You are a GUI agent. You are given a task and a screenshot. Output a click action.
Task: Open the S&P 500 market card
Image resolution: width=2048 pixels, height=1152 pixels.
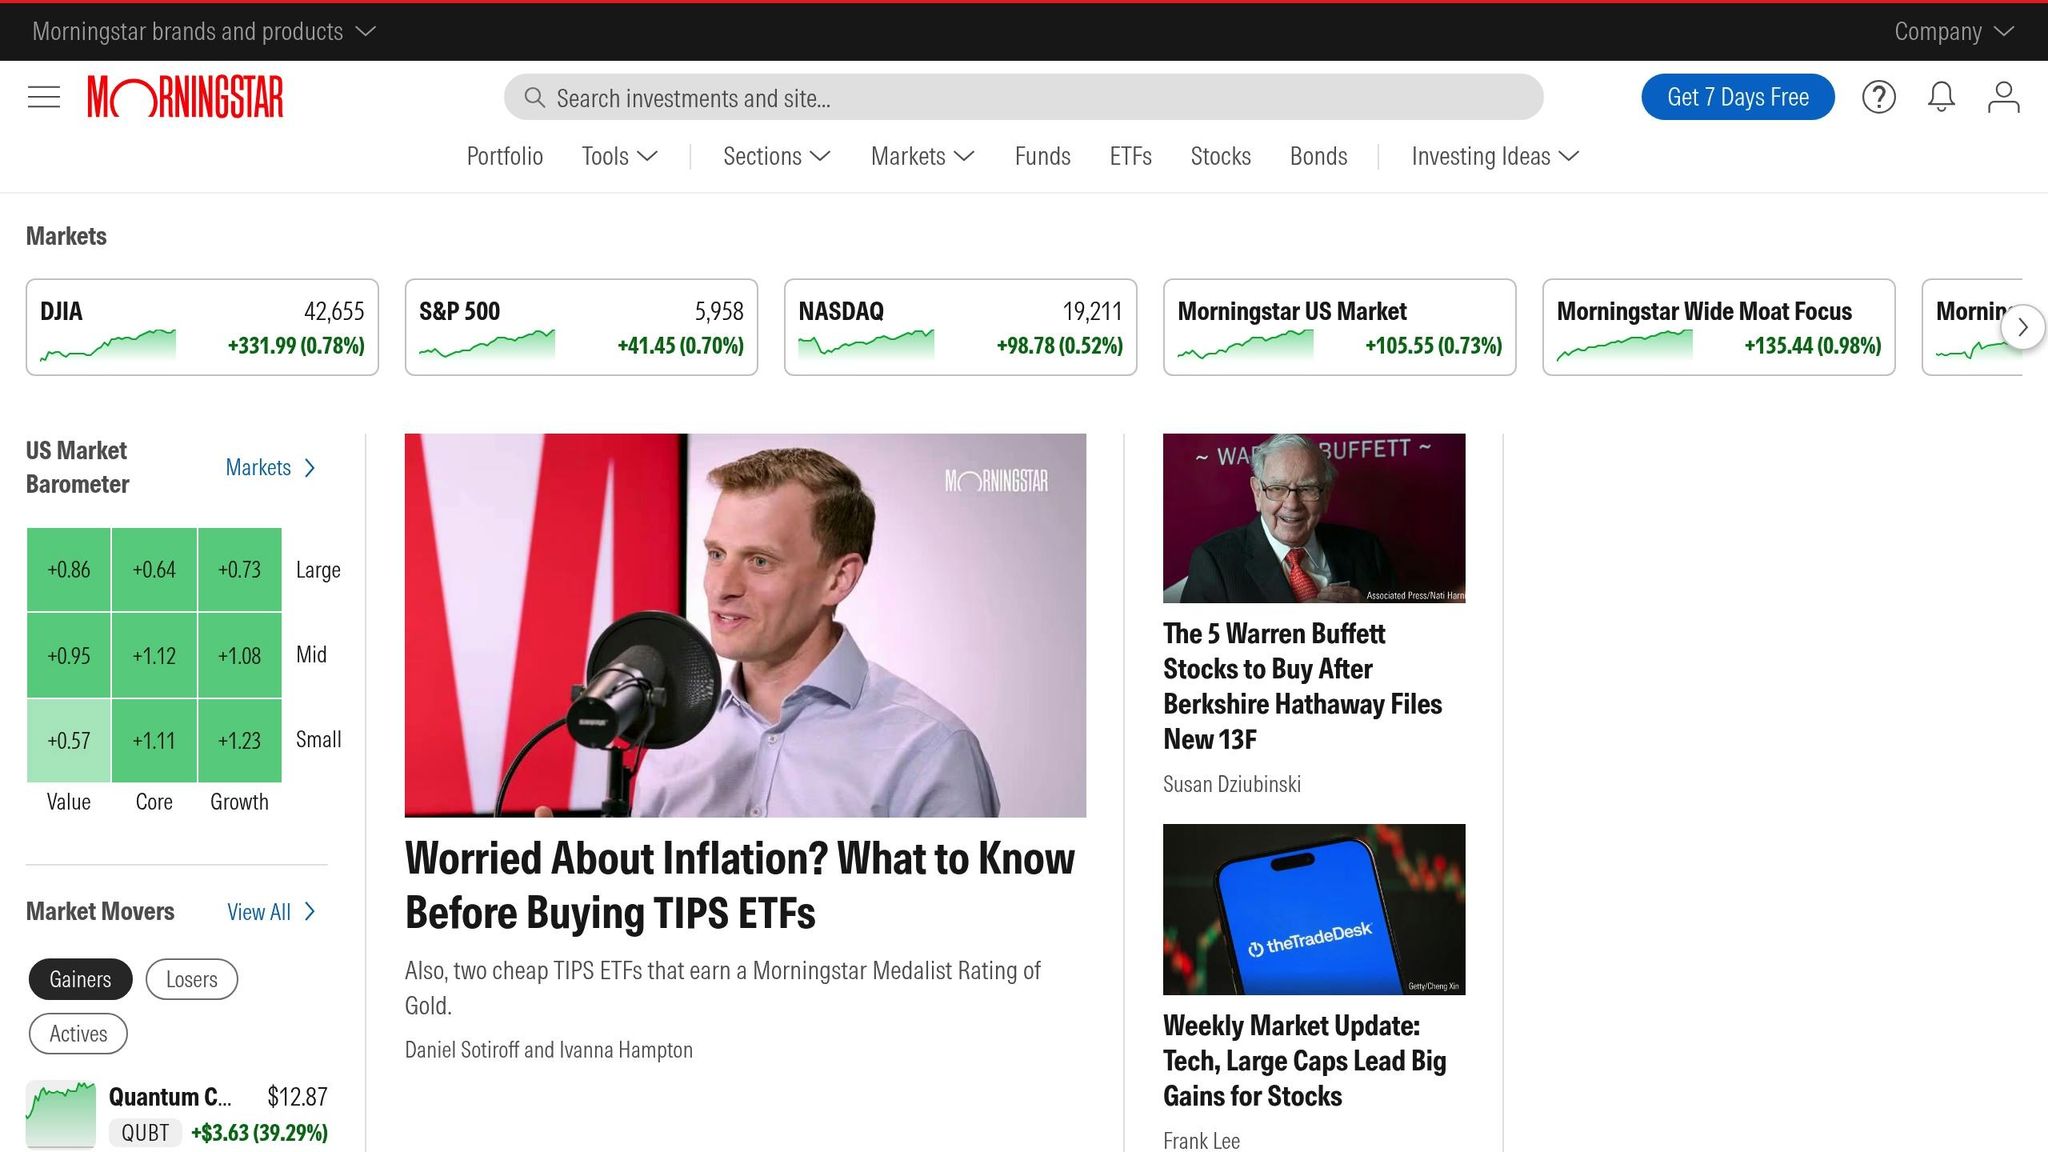click(x=581, y=327)
